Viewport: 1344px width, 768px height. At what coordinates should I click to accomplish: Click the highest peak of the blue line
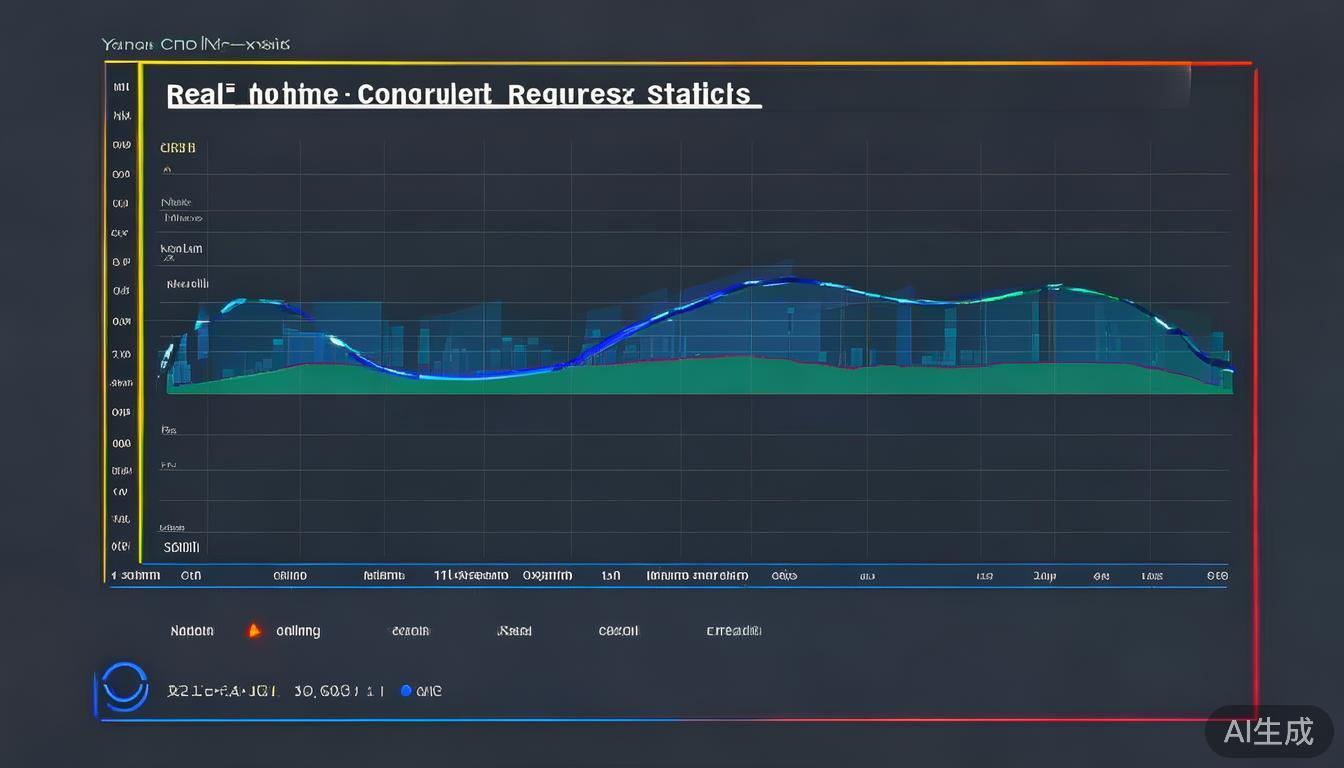790,280
